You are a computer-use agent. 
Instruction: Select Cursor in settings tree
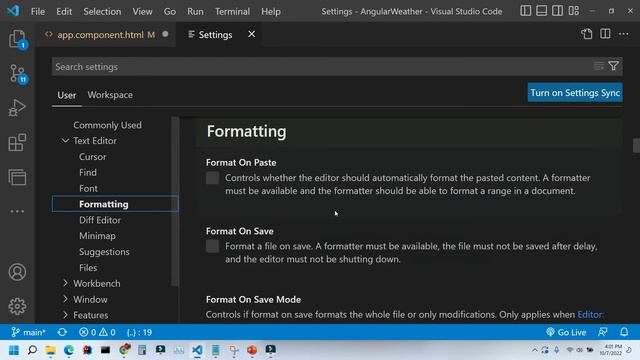pos(92,157)
